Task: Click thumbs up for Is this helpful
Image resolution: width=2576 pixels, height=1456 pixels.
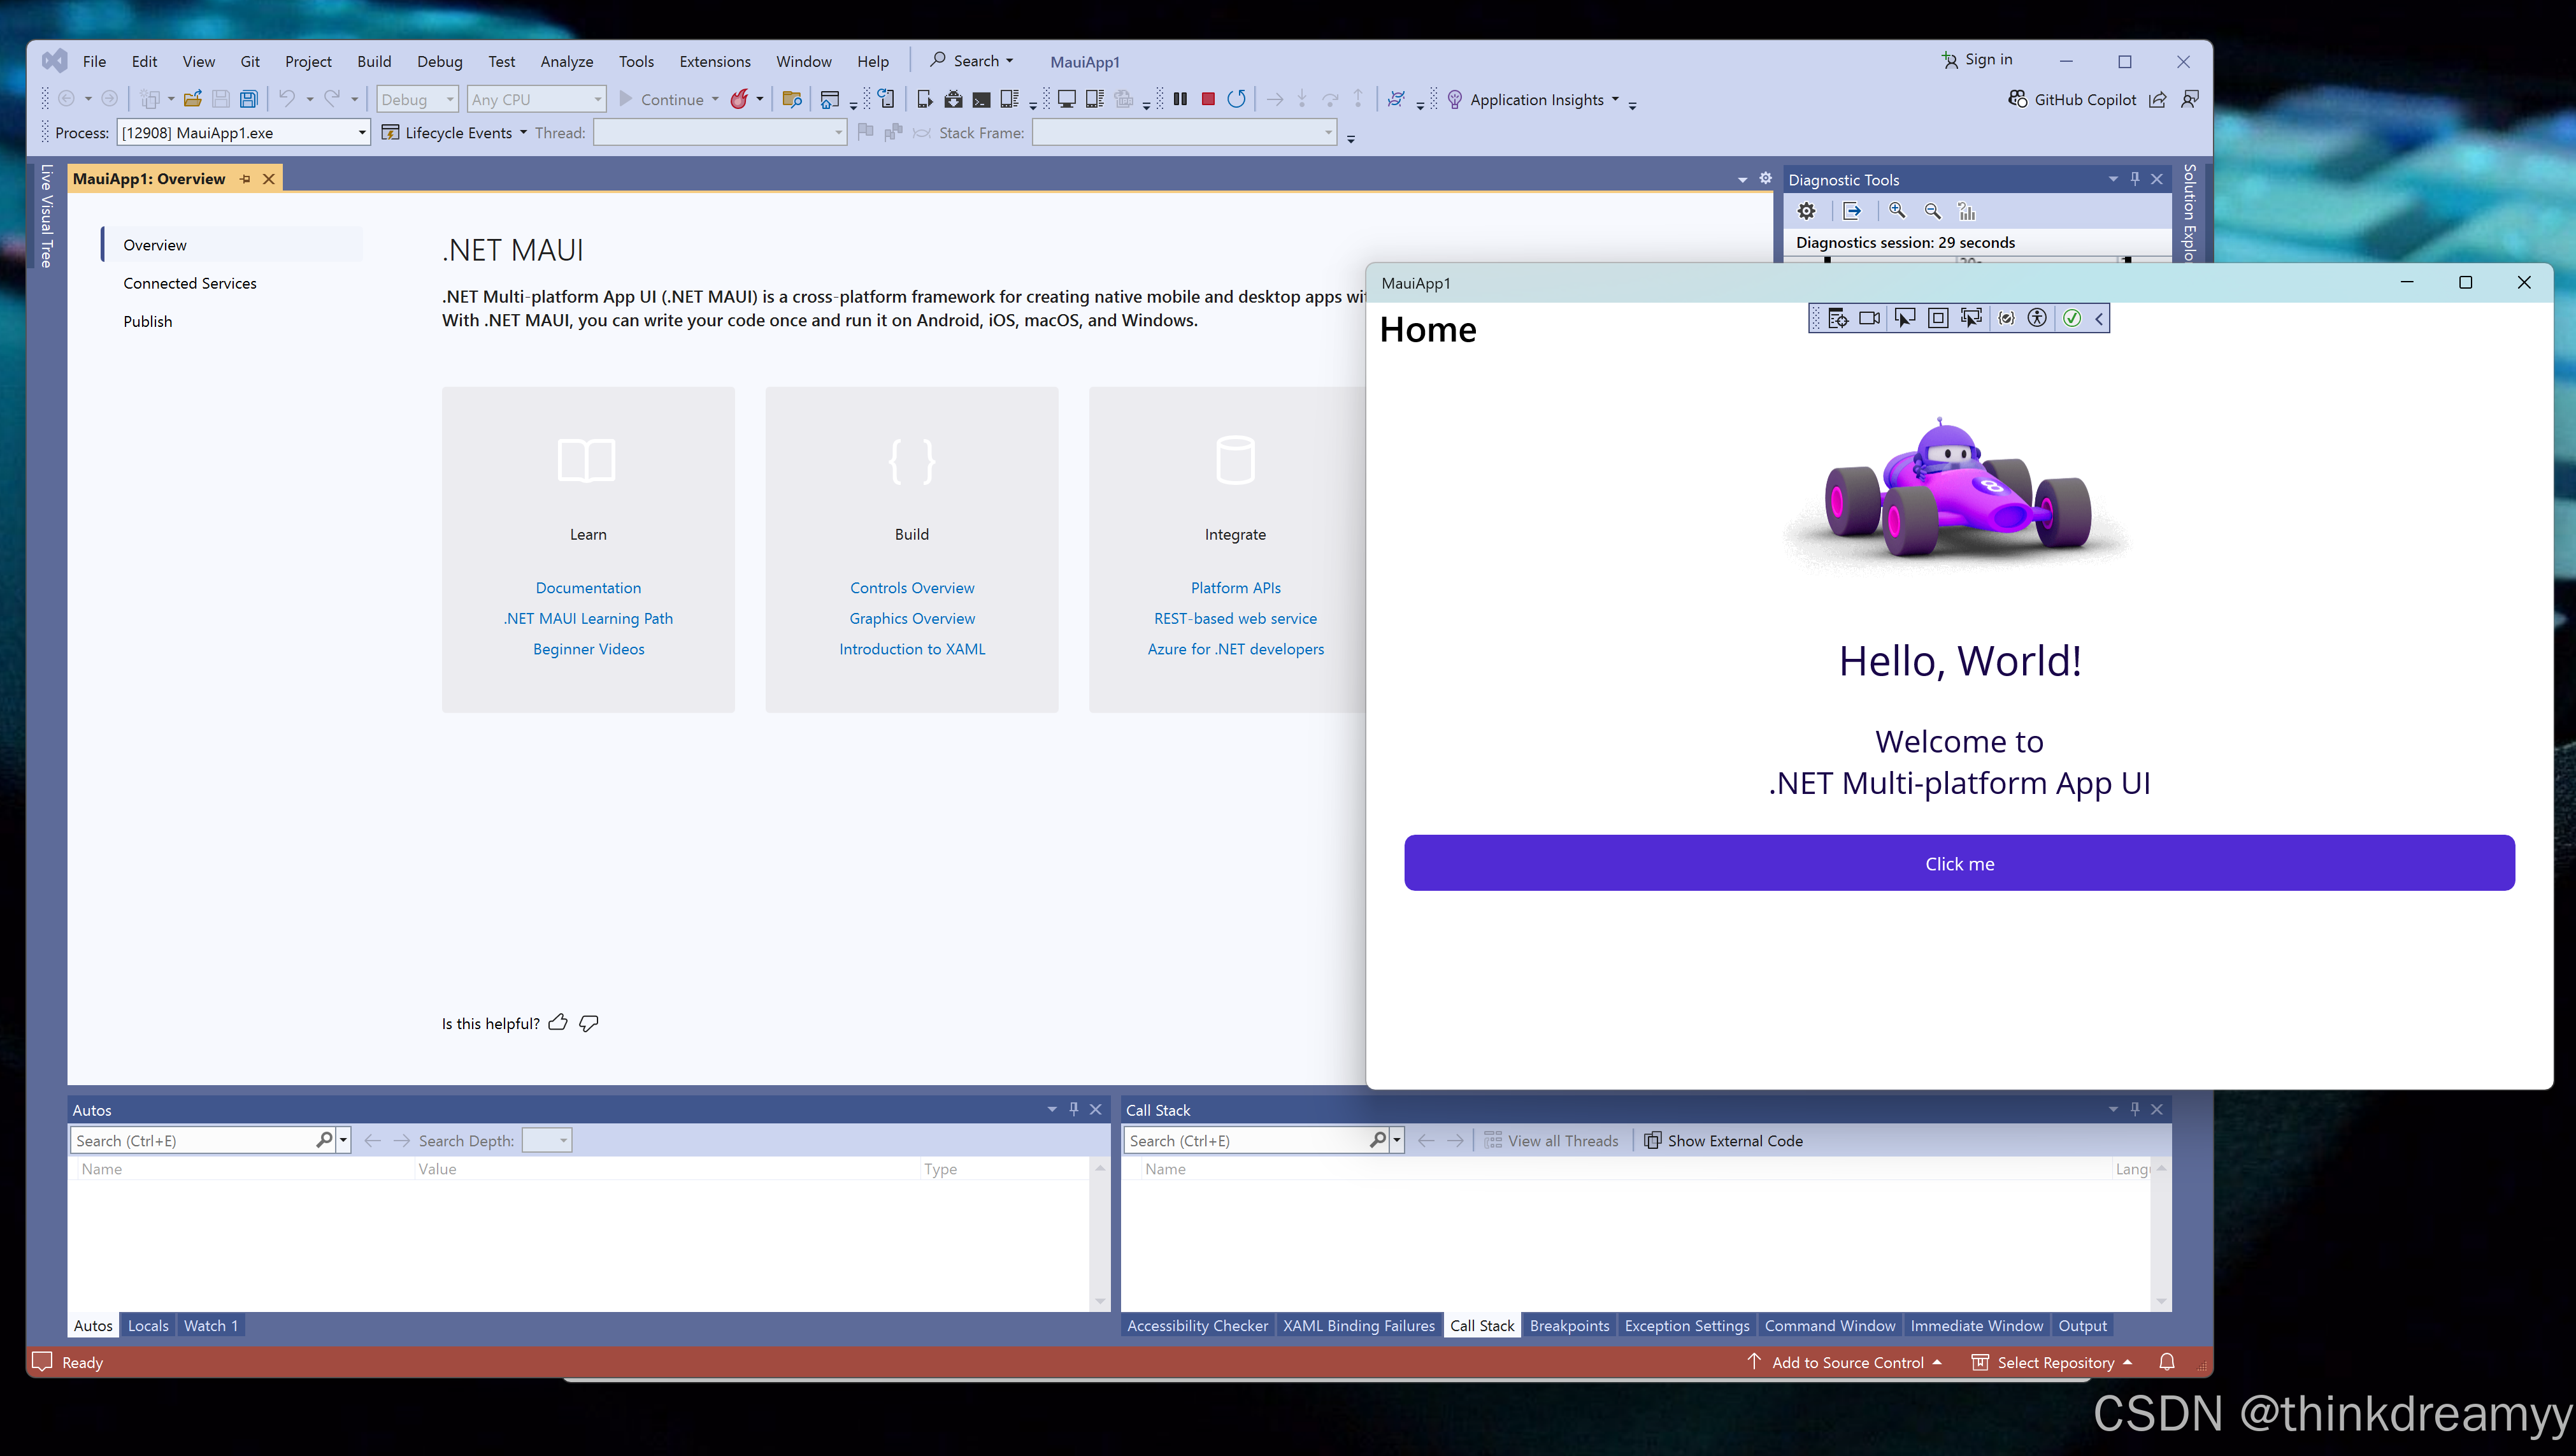Action: click(558, 1022)
